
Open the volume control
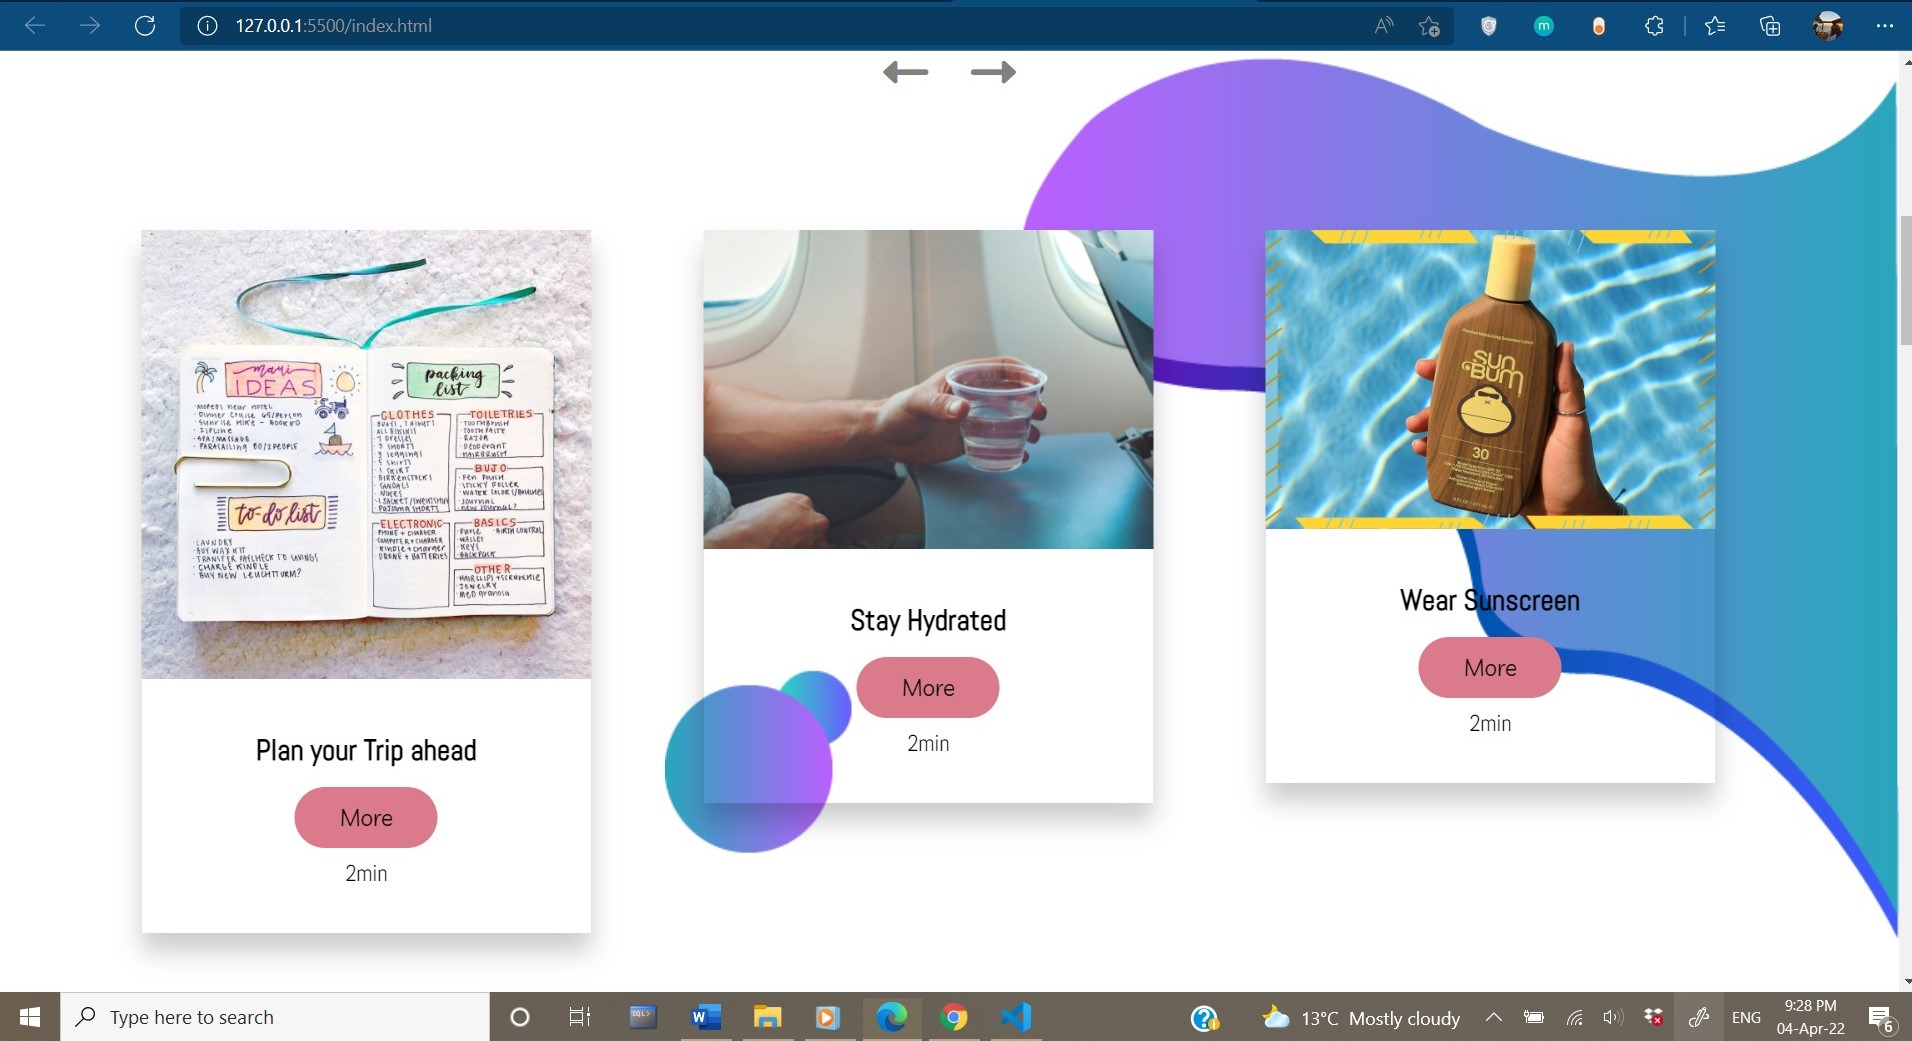tap(1612, 1017)
